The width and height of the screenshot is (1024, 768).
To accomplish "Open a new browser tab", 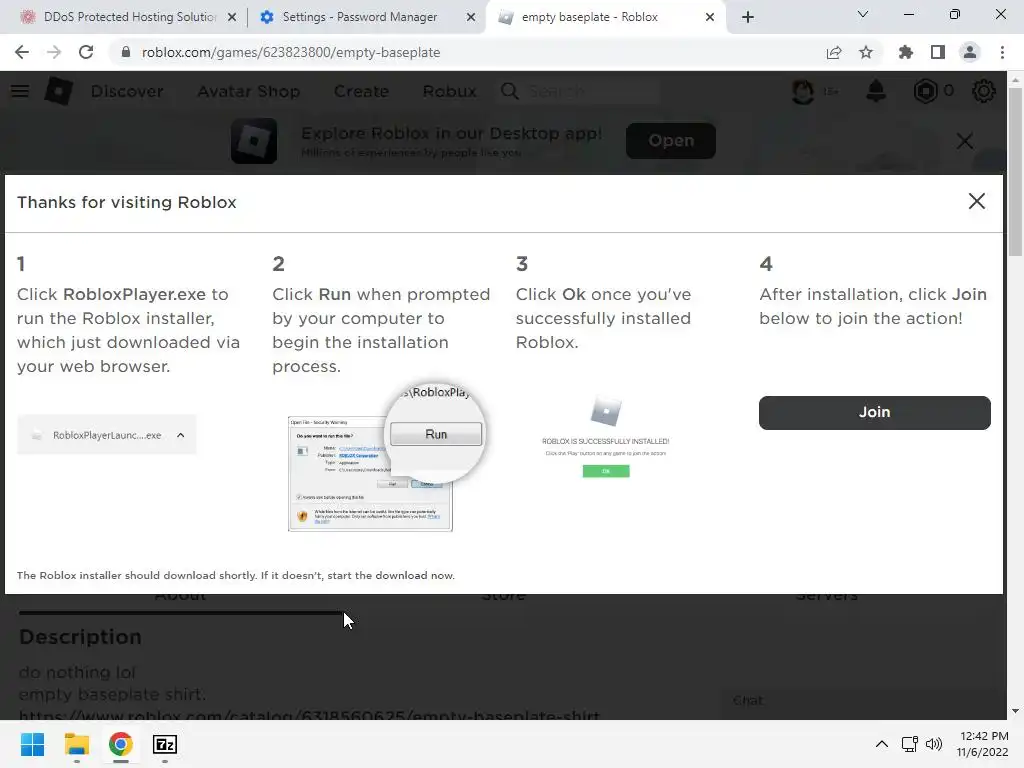I will click(x=748, y=17).
